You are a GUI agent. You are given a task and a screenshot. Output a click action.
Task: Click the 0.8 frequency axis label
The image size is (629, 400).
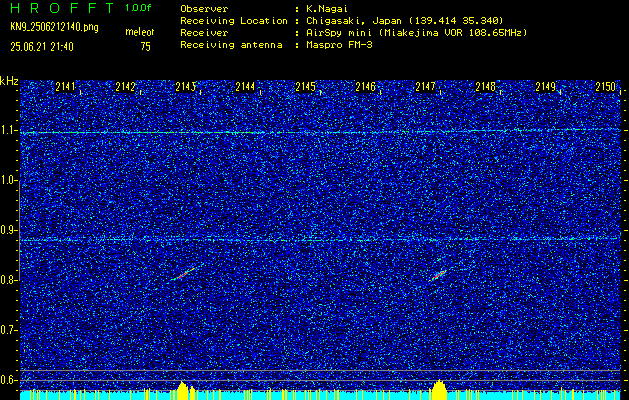(8, 280)
